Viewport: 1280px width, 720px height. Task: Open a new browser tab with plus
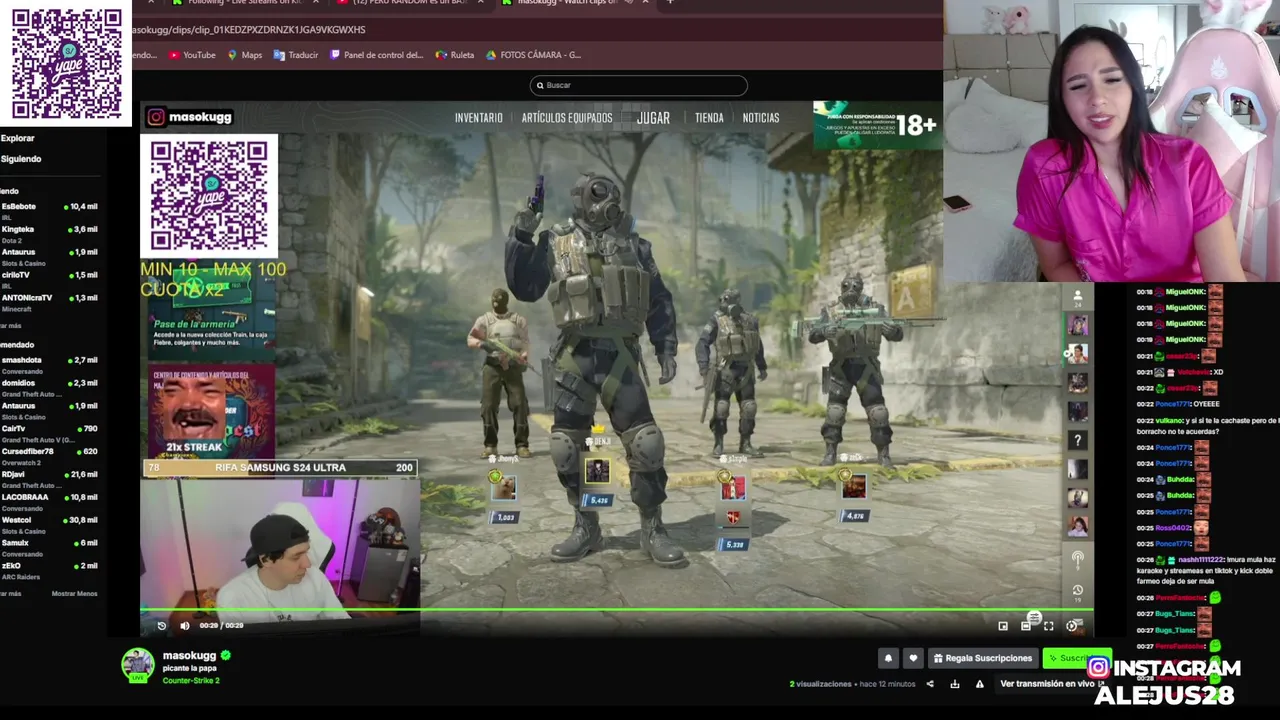point(669,2)
